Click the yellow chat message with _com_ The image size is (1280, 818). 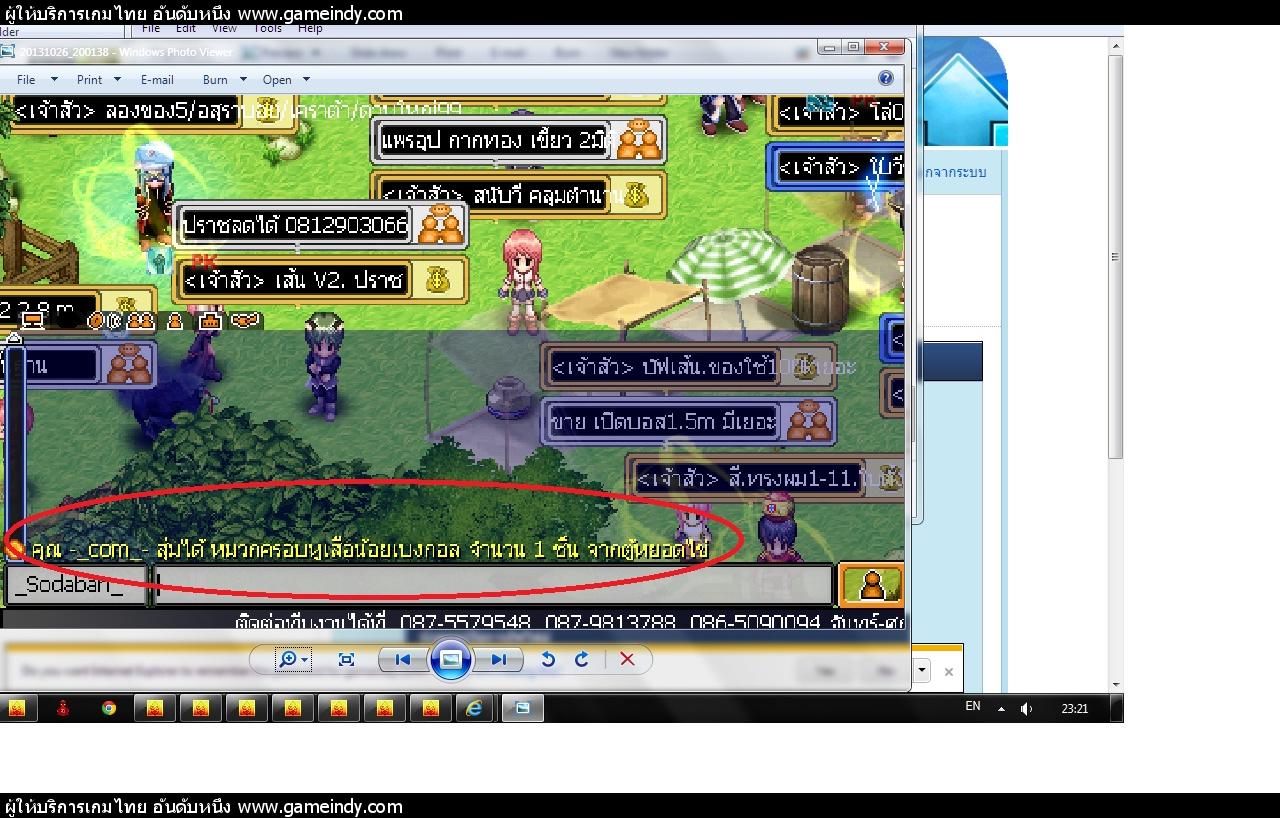pyautogui.click(x=370, y=549)
